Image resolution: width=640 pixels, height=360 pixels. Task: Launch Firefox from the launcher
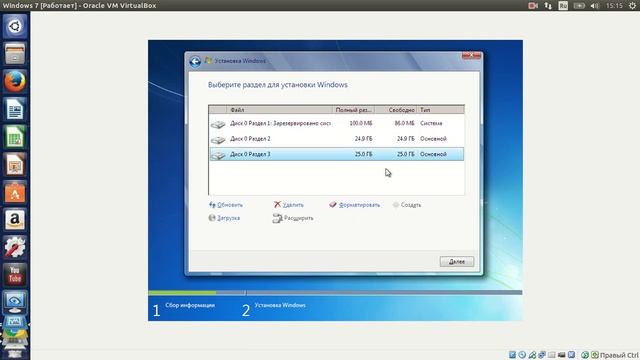(15, 81)
